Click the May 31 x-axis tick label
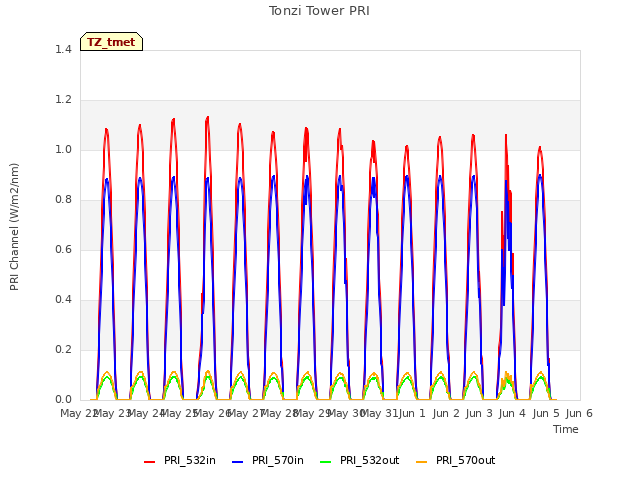Viewport: 640px width, 480px height. tap(379, 413)
